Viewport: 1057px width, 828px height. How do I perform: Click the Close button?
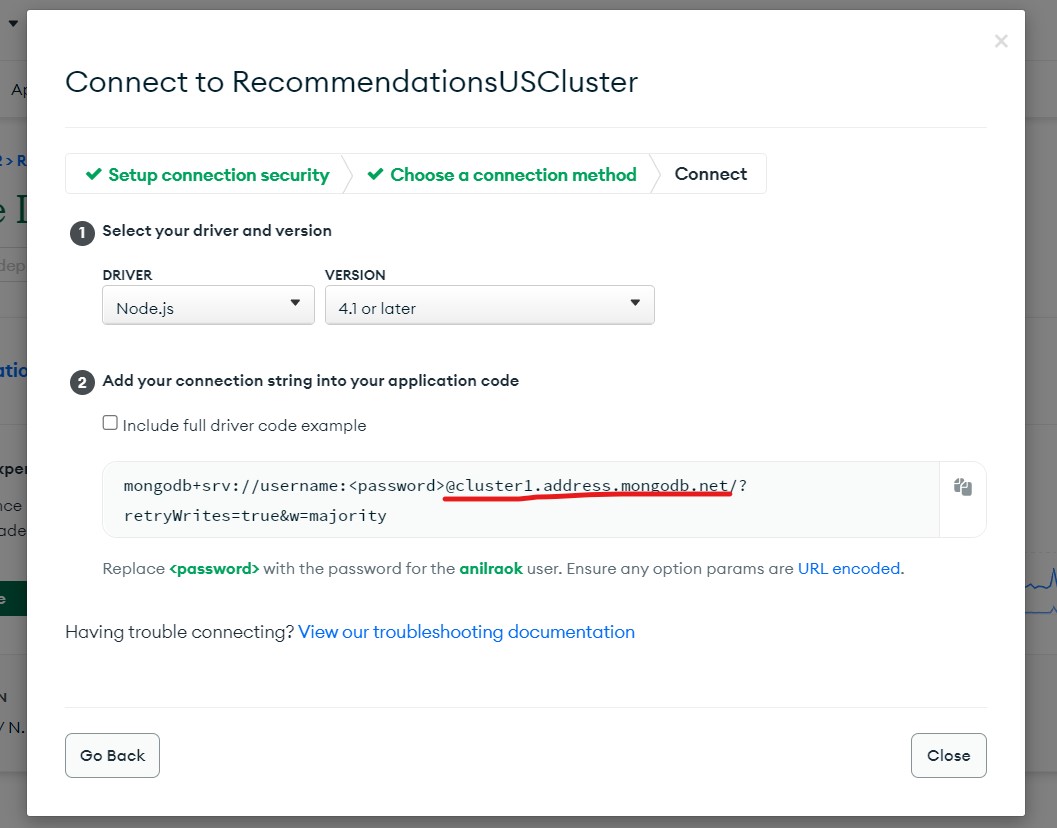point(948,755)
